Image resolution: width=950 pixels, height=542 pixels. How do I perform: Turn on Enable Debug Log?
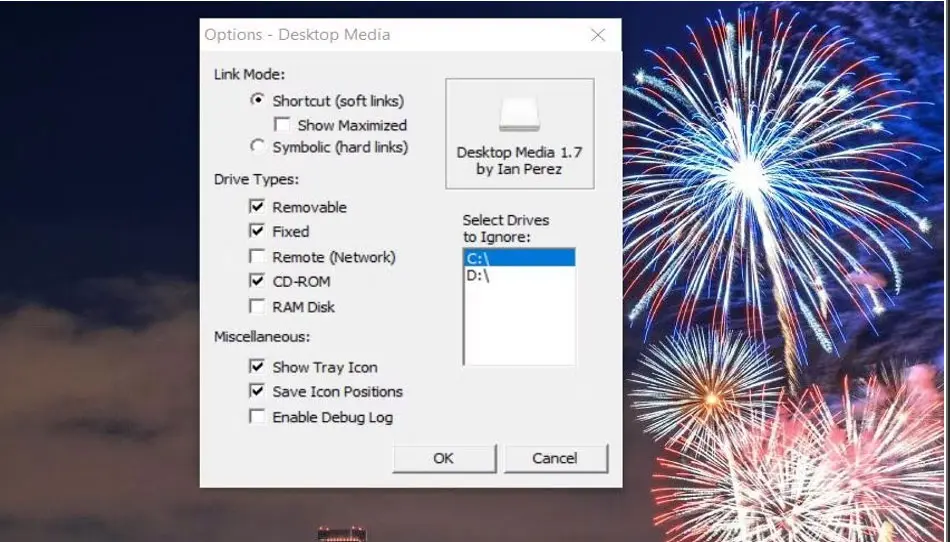[x=257, y=417]
